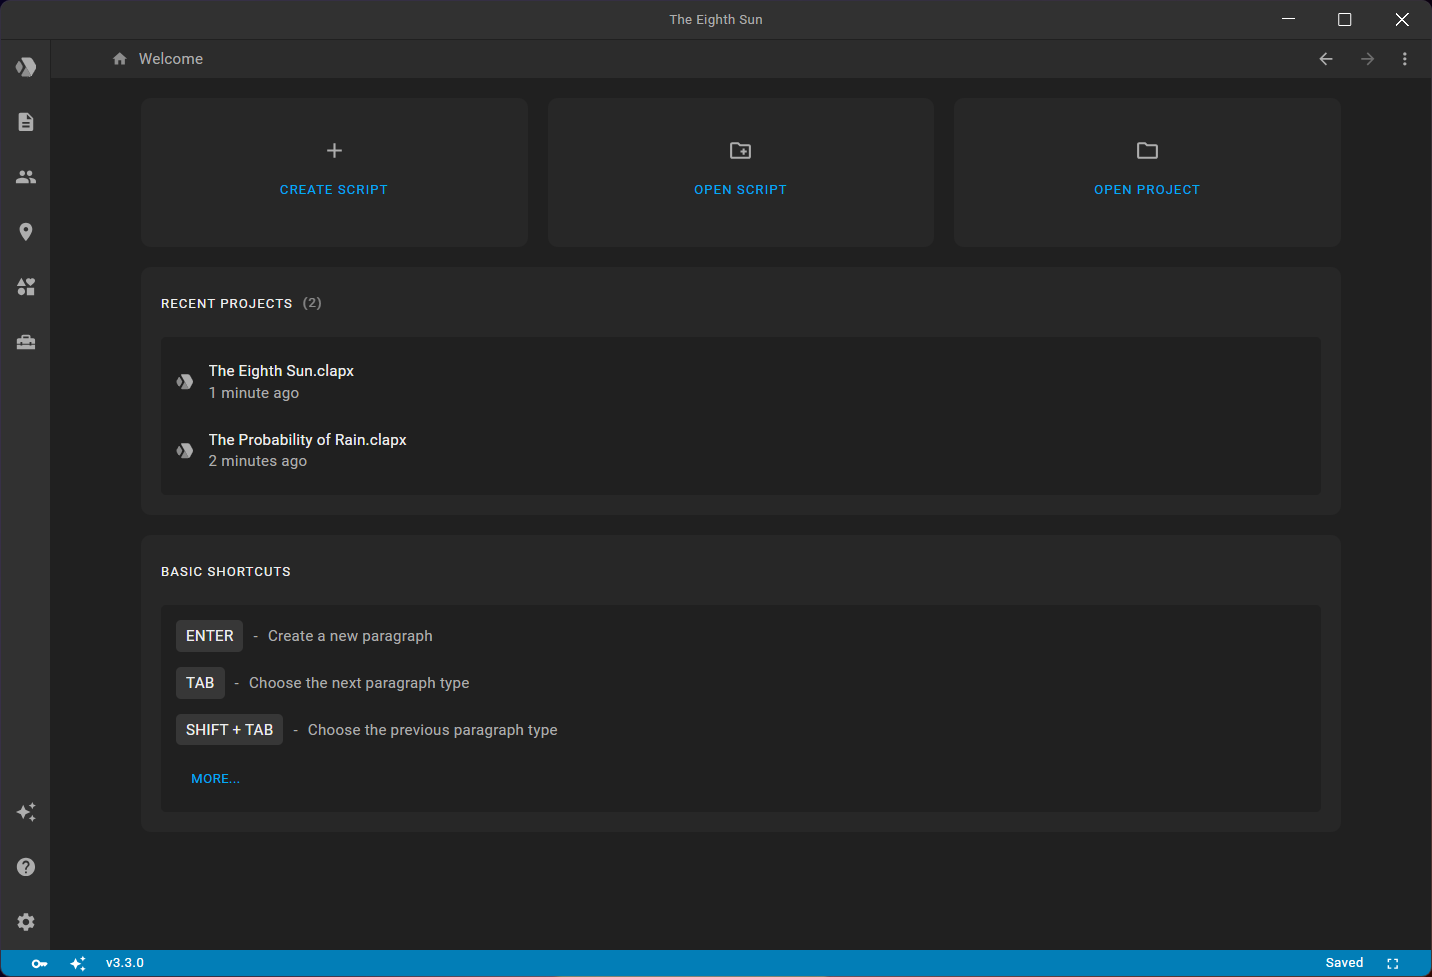Maximize the application window
The image size is (1432, 977).
[1345, 20]
